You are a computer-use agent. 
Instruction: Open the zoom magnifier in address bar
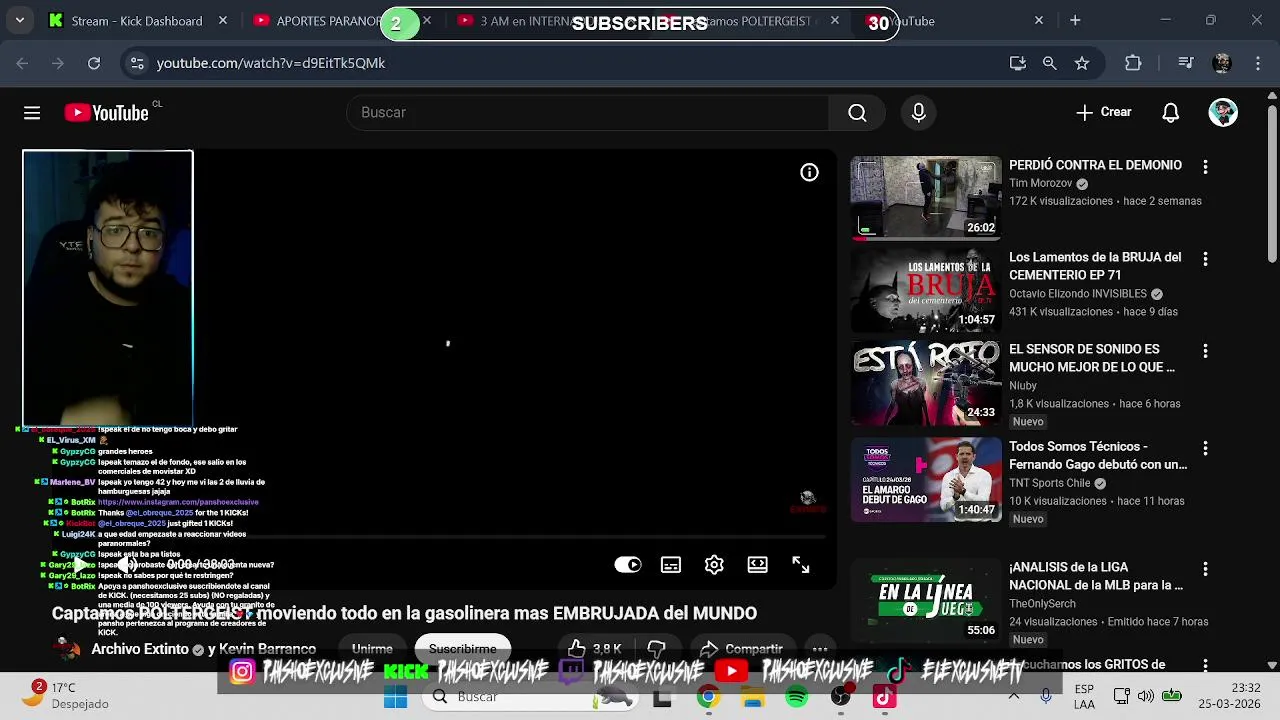(1049, 63)
